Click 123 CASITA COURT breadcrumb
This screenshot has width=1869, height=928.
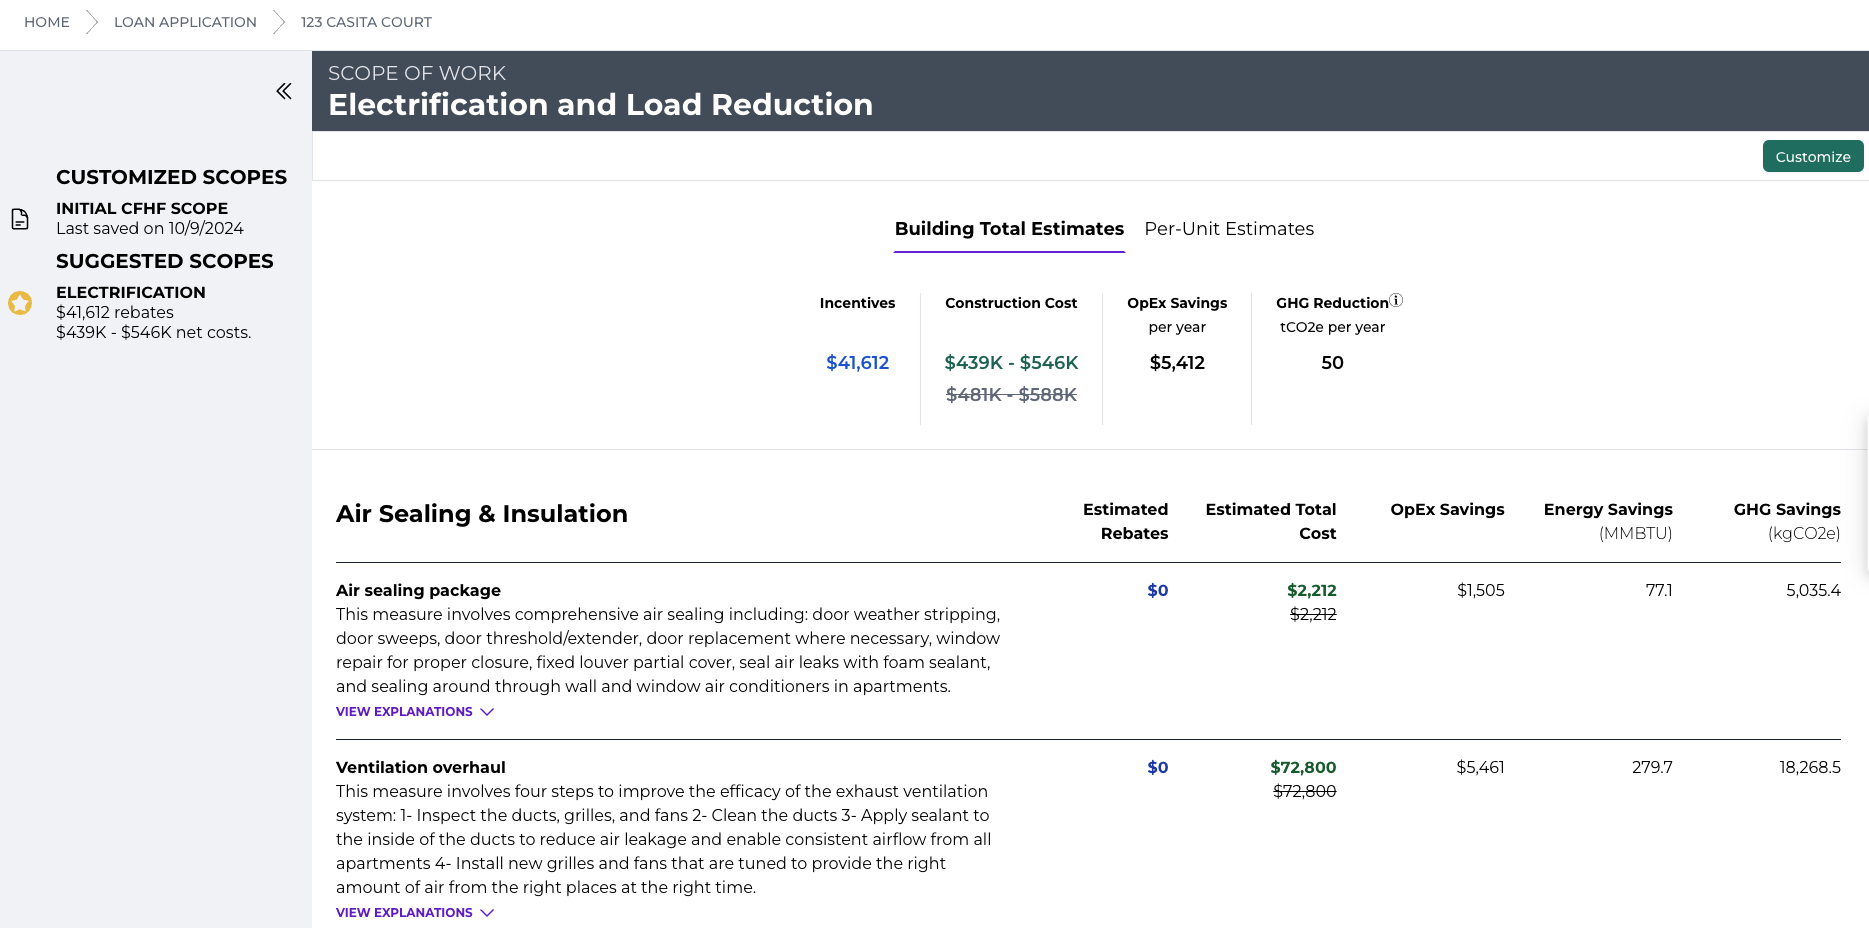pyautogui.click(x=366, y=22)
